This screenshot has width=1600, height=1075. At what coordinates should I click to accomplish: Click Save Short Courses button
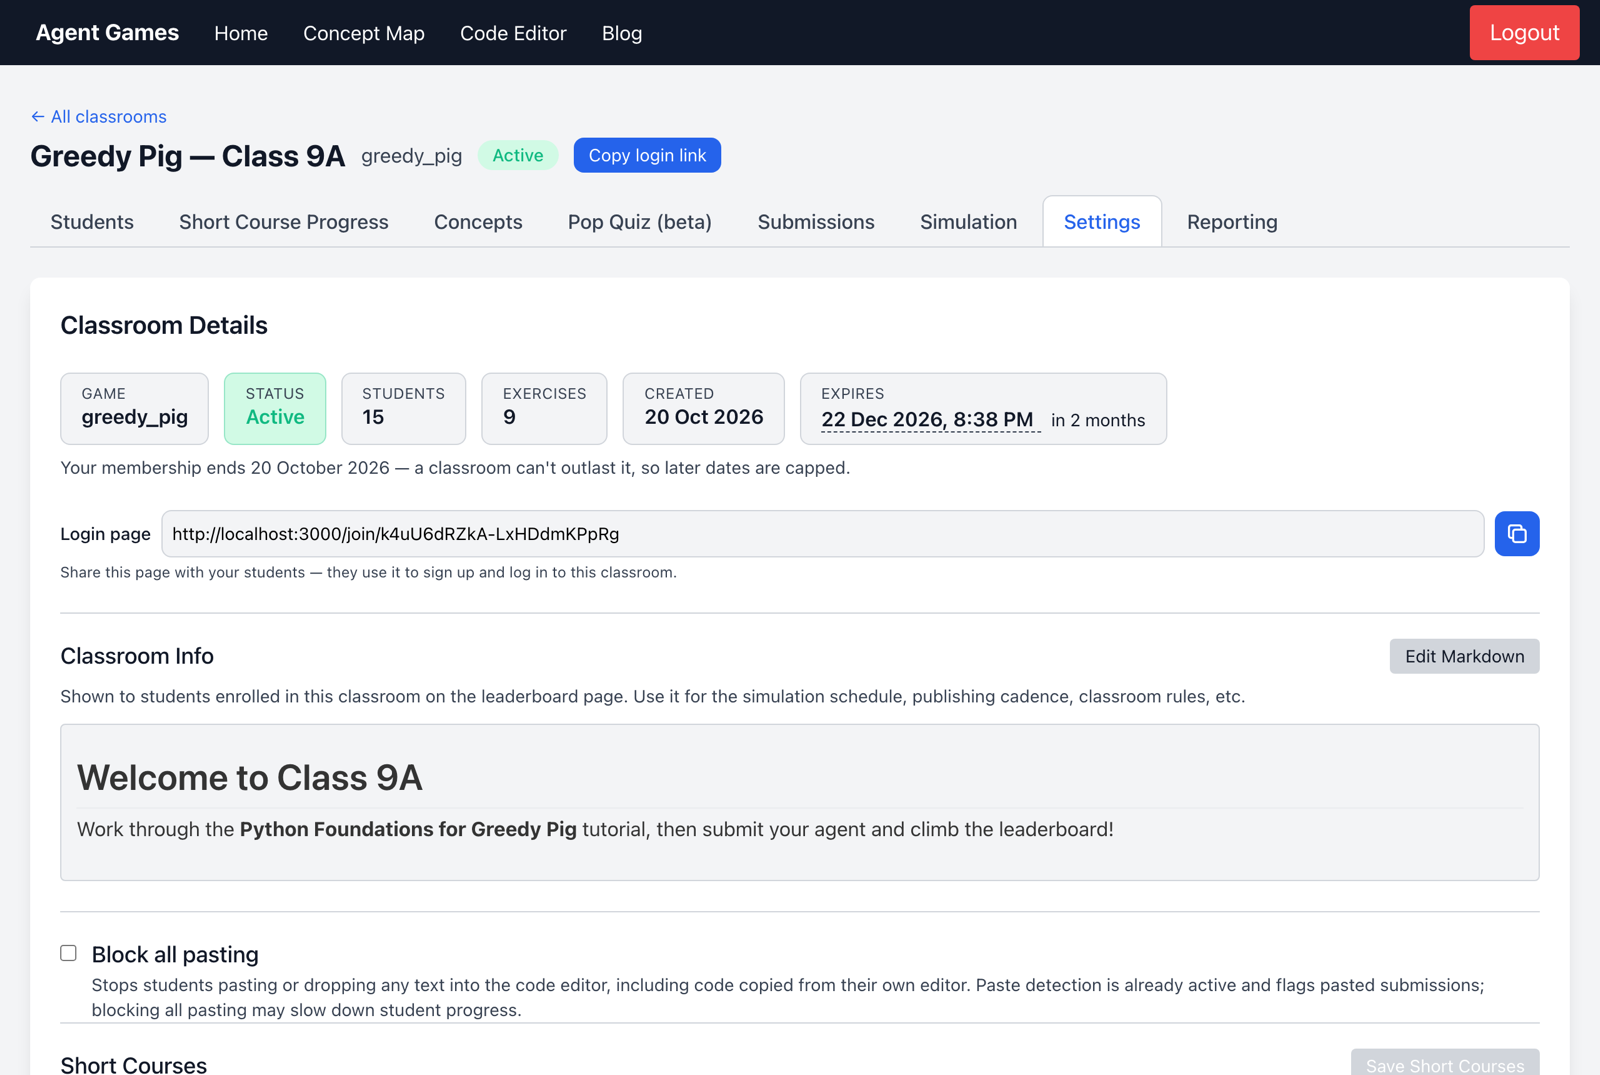(1445, 1064)
